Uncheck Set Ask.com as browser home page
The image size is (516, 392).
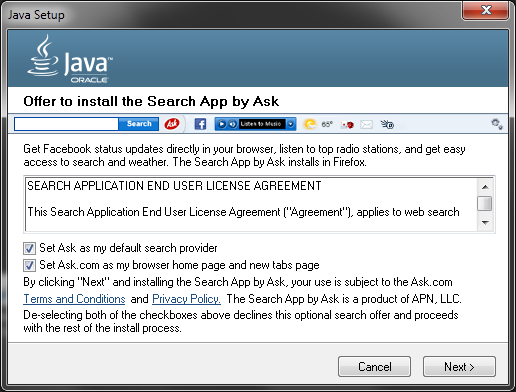(29, 265)
